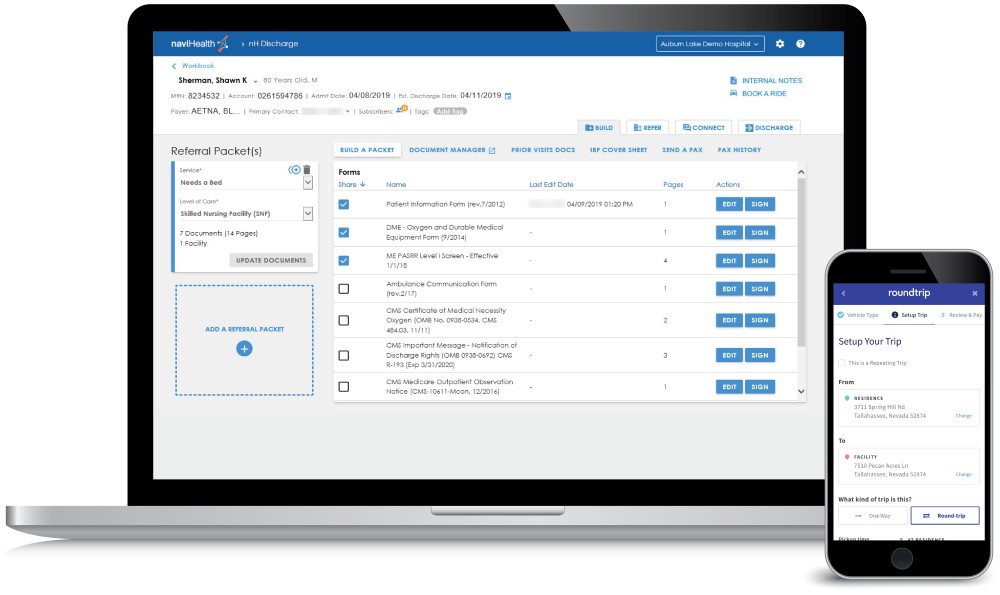This screenshot has height=595, width=1000.
Task: Click the forms list scrollbar thumb
Action: point(801,262)
